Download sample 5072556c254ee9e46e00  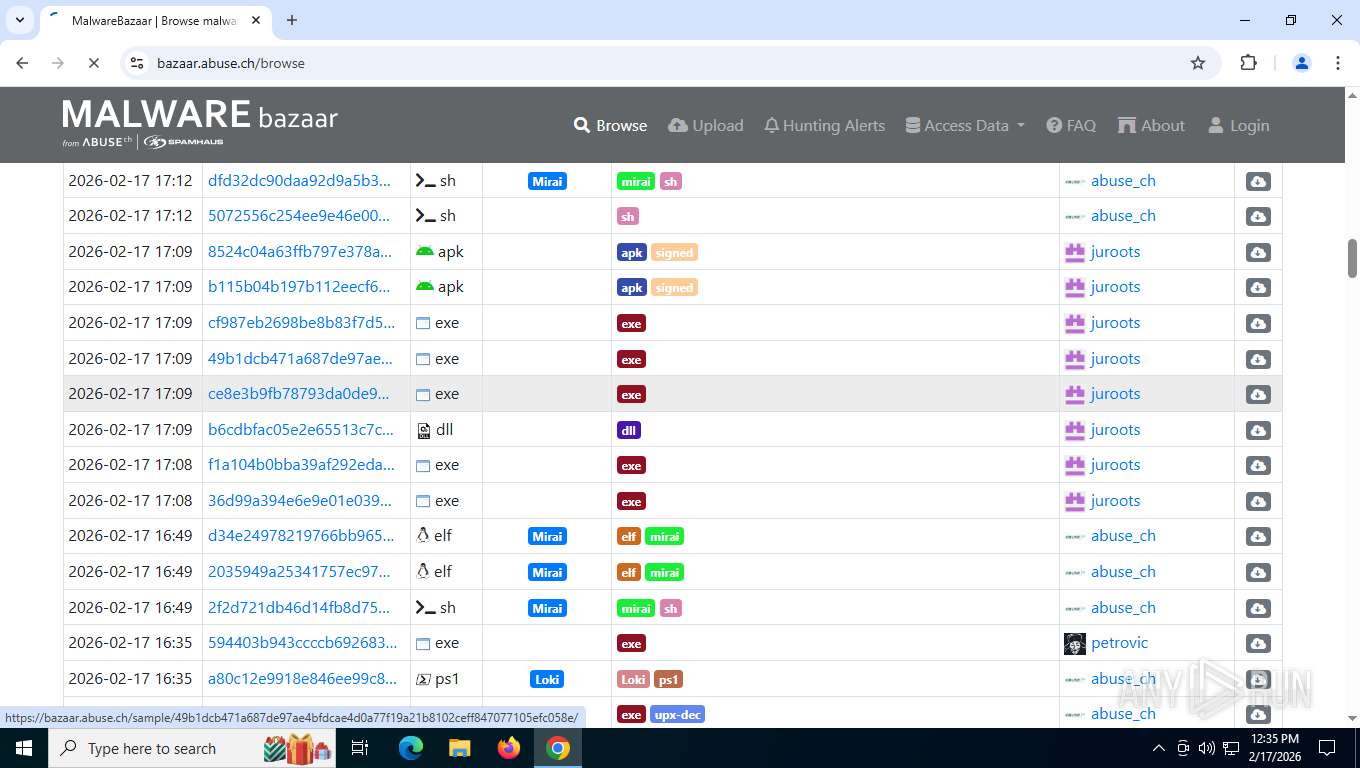coord(1258,216)
